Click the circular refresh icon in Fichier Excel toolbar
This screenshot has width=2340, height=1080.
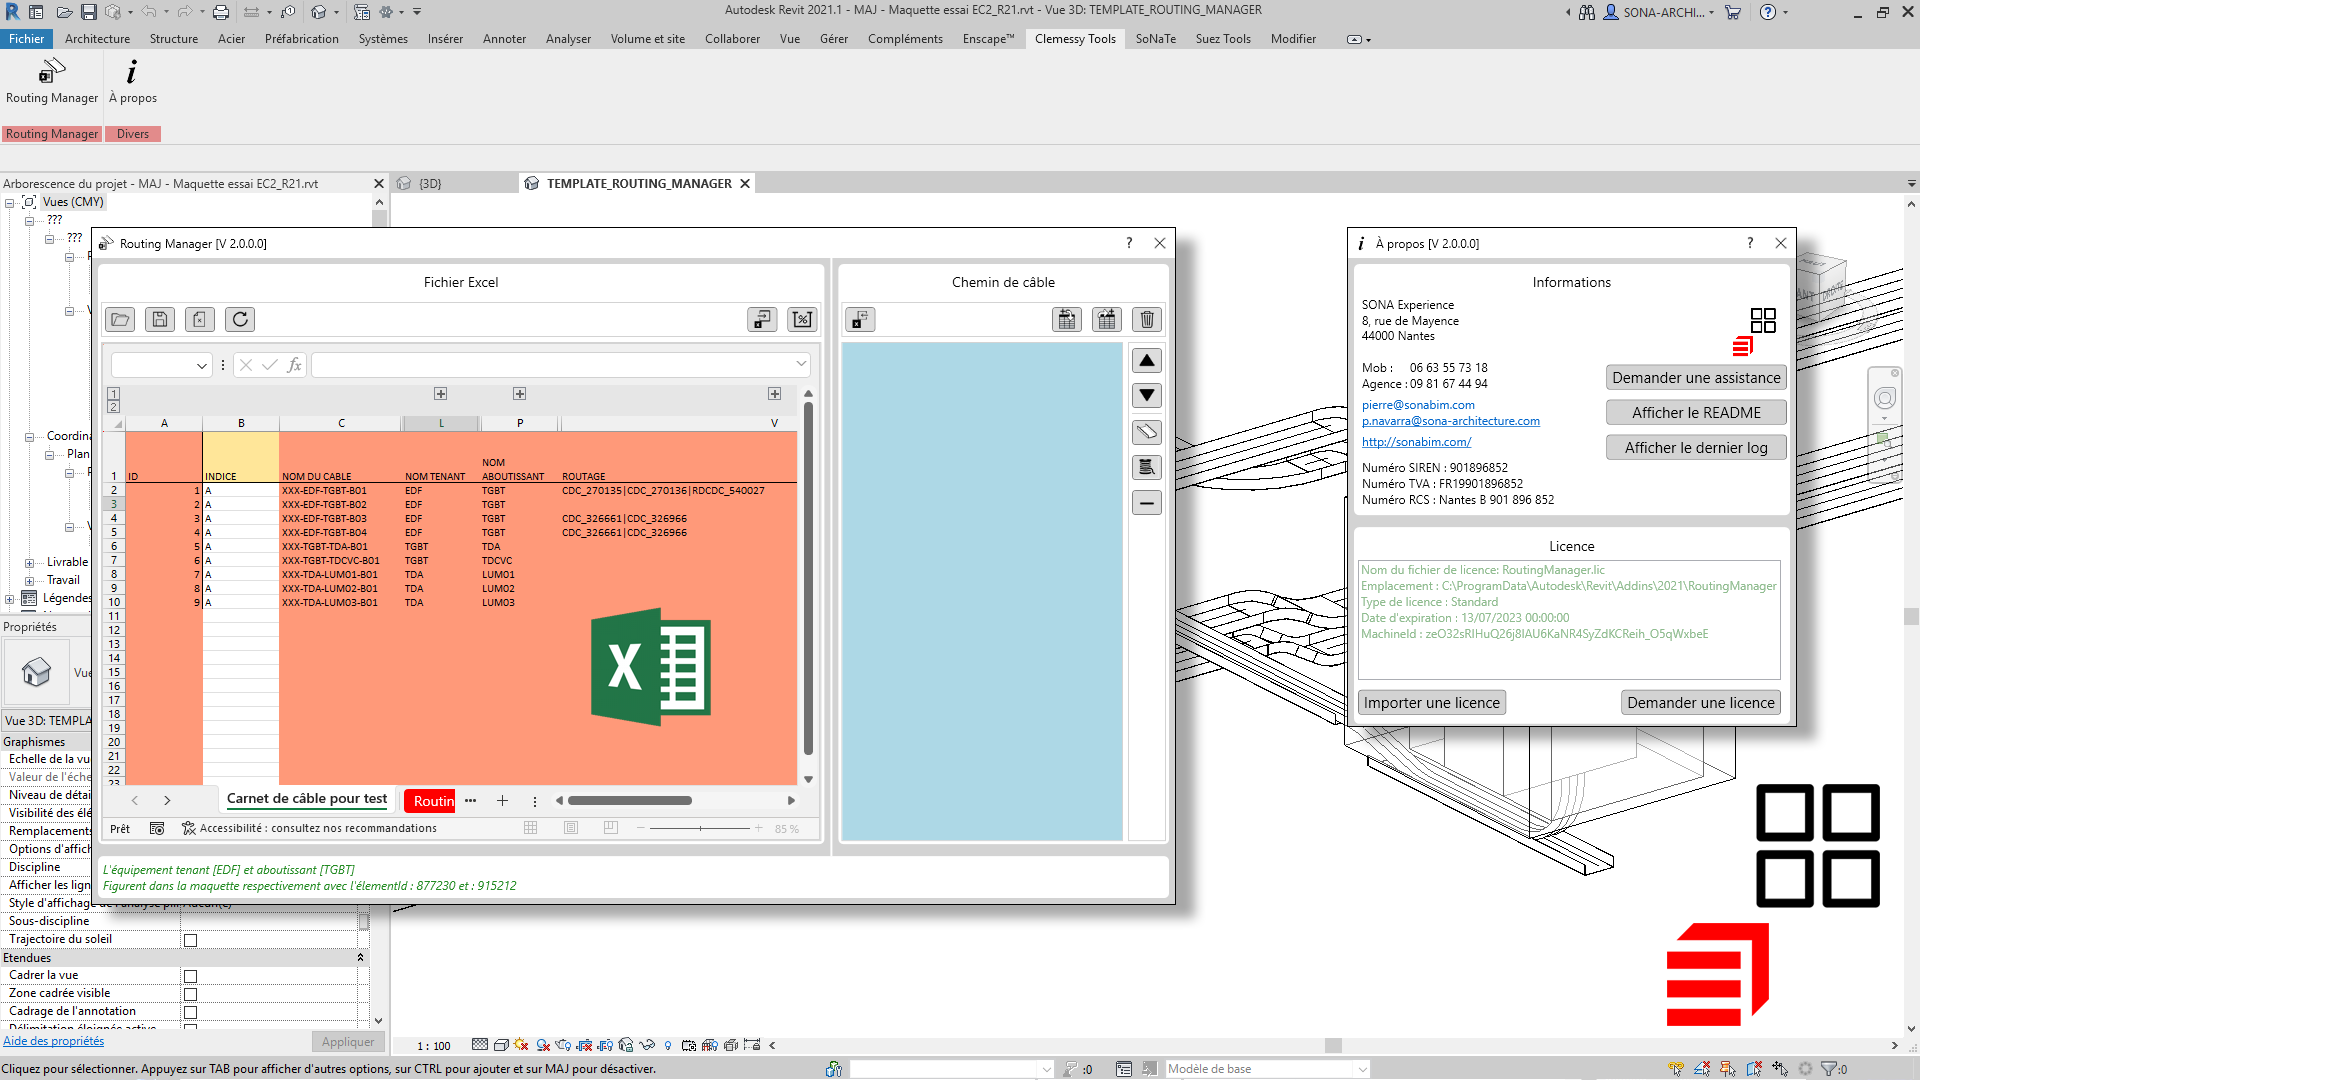point(240,320)
